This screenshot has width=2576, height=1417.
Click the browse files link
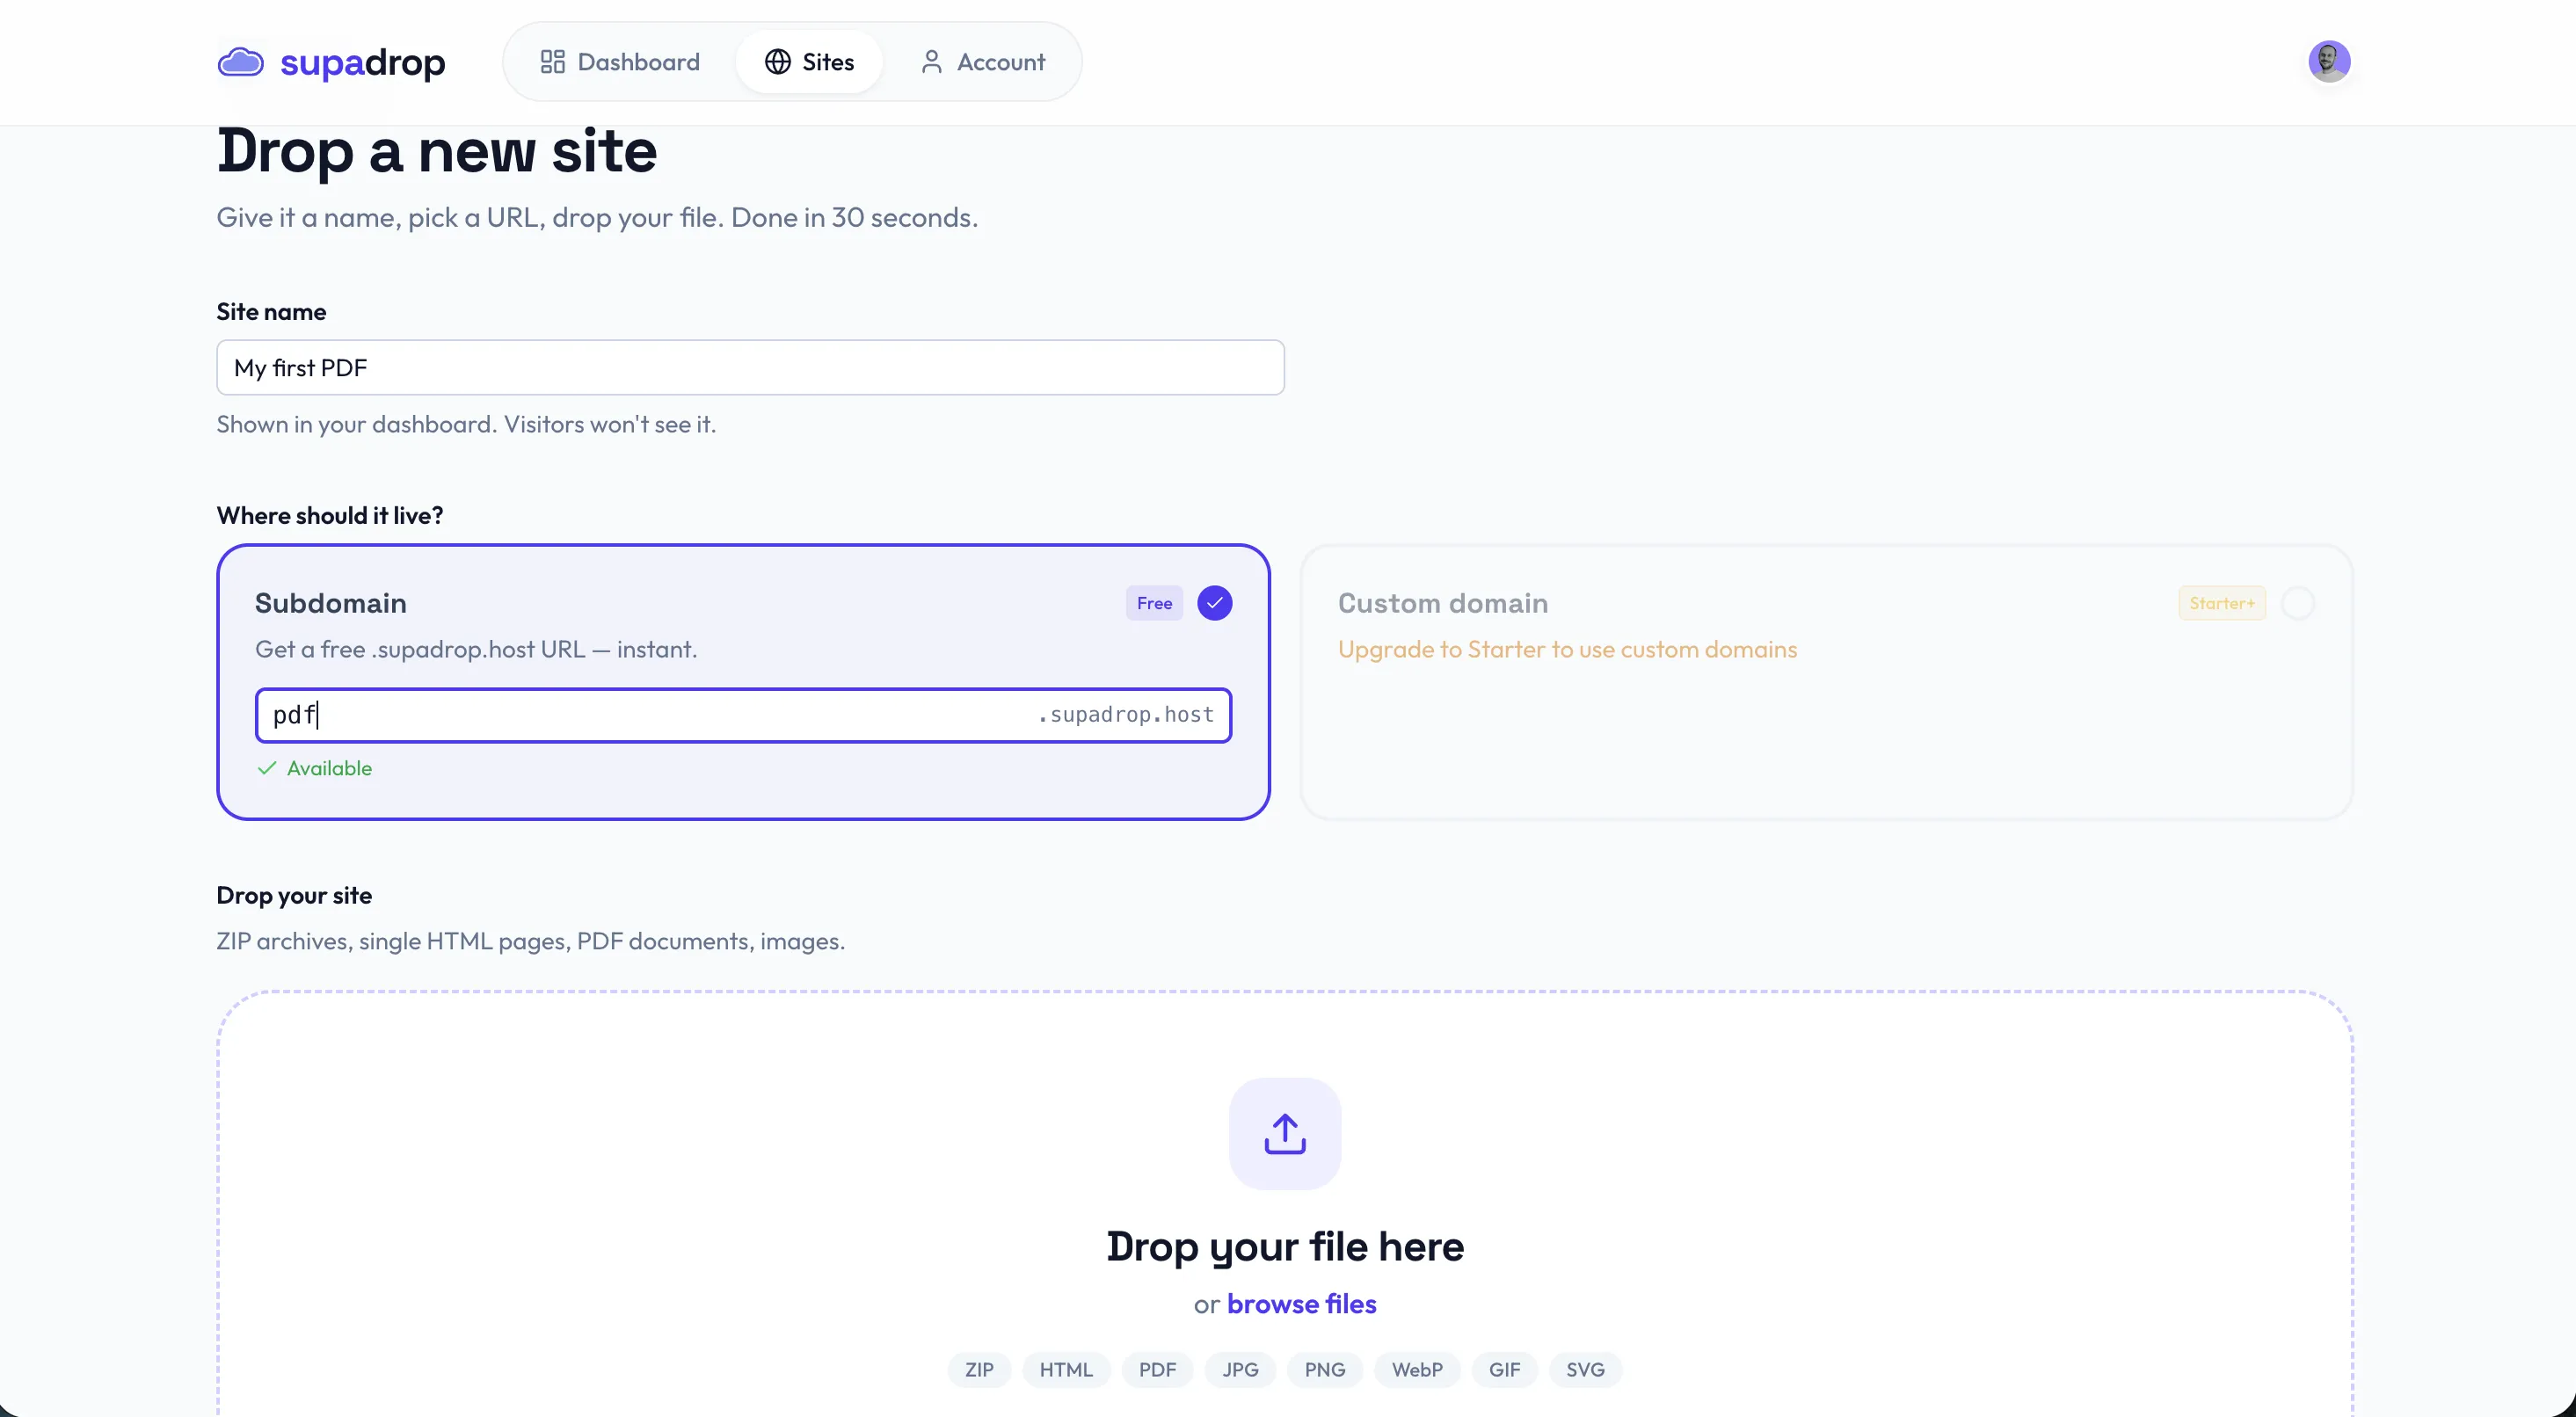(1301, 1304)
